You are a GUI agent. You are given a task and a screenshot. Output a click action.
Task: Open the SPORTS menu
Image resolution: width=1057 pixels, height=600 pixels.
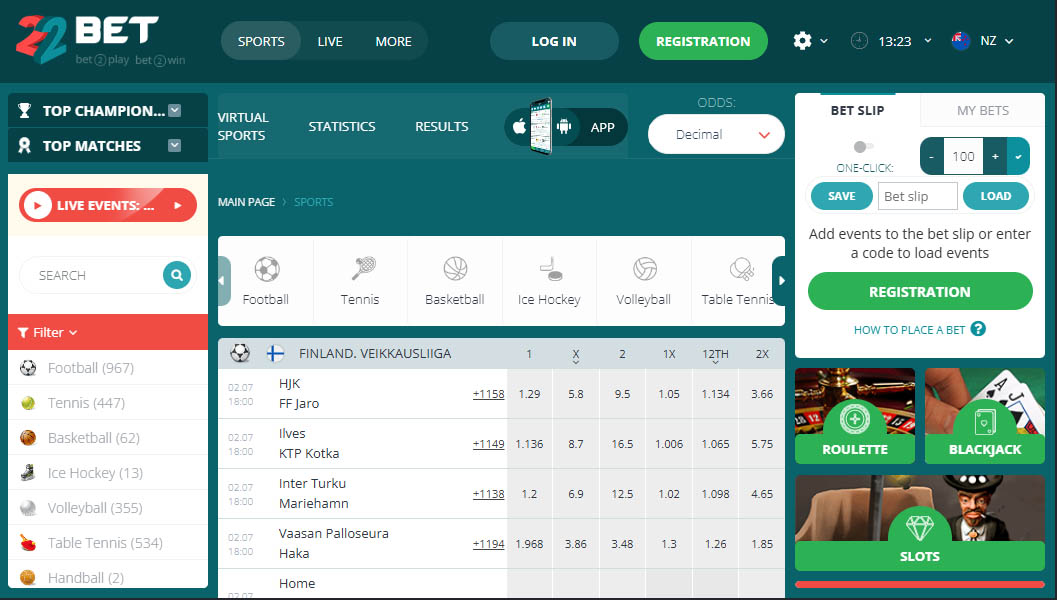(261, 41)
